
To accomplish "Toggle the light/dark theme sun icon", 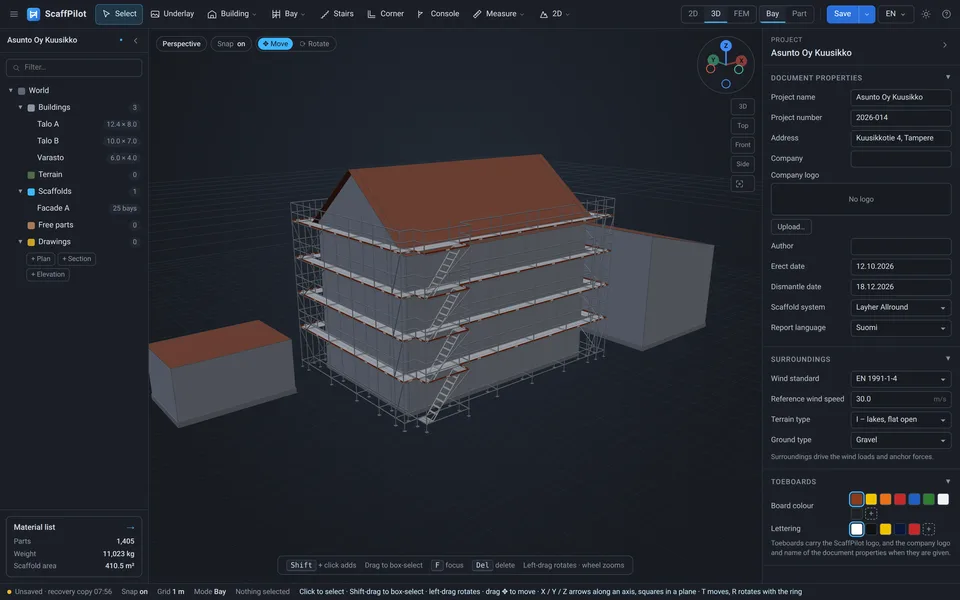I will coord(926,14).
